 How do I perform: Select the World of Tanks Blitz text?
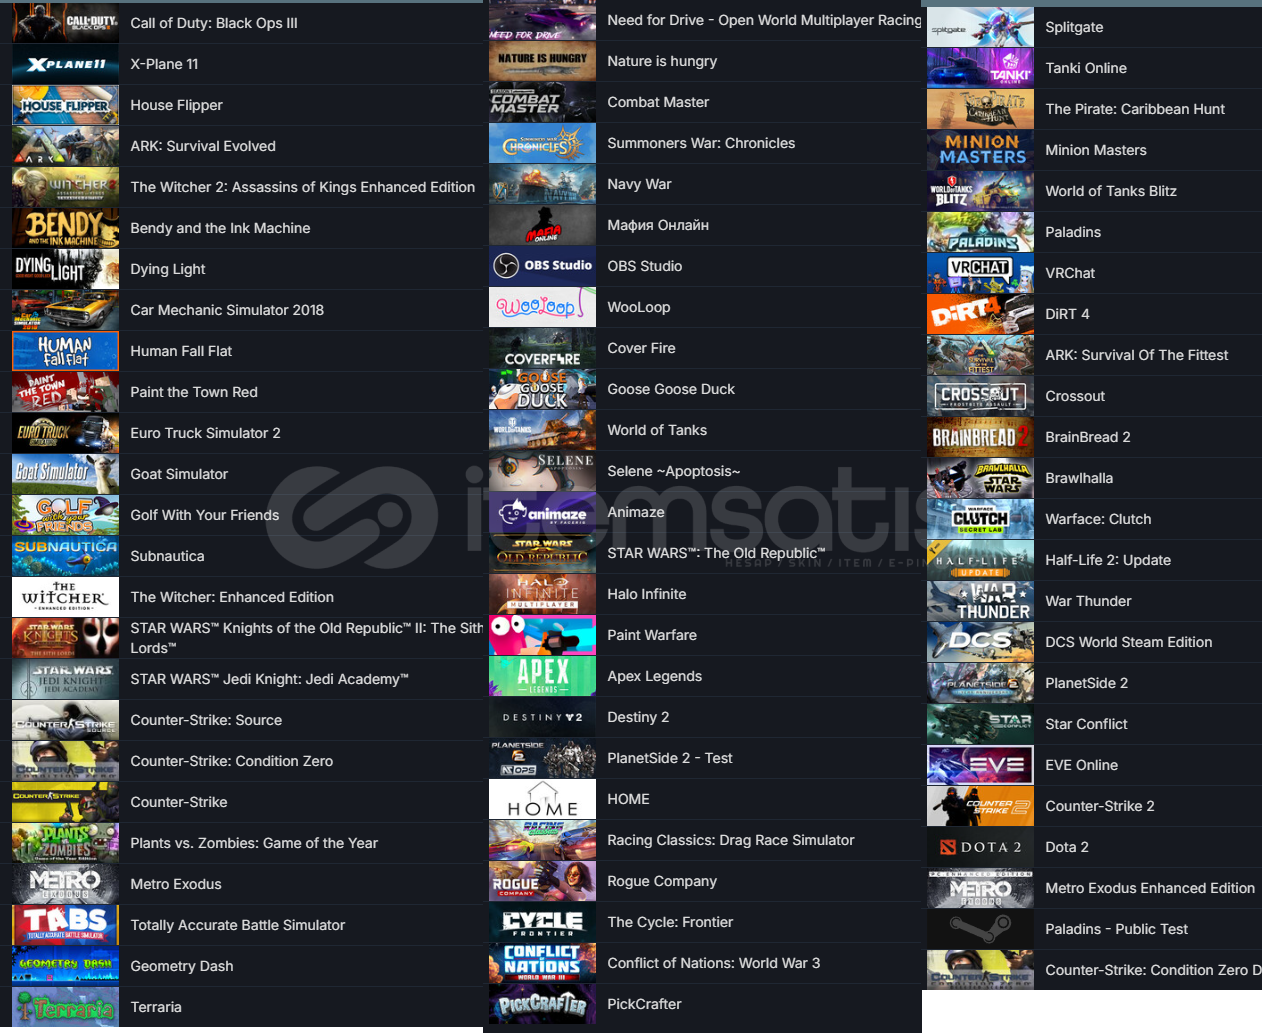(x=1111, y=191)
